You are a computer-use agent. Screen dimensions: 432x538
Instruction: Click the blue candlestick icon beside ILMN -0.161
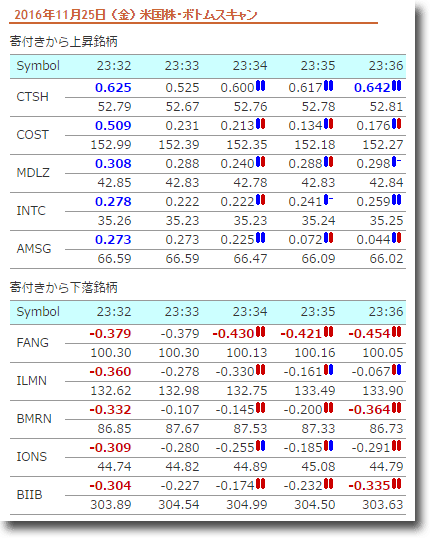pyautogui.click(x=329, y=370)
